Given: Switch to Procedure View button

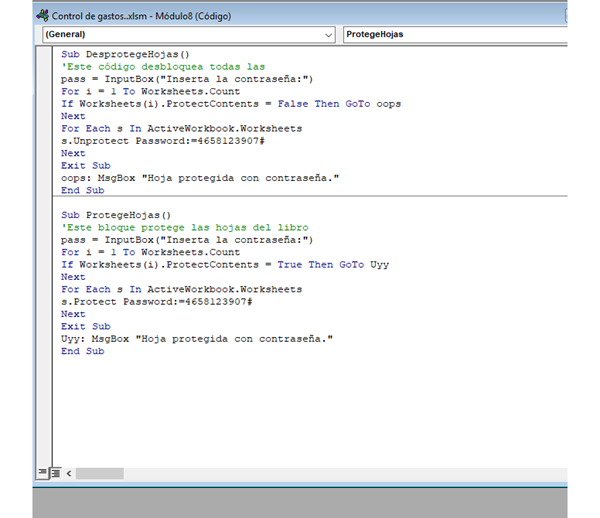Looking at the screenshot, I should point(42,473).
